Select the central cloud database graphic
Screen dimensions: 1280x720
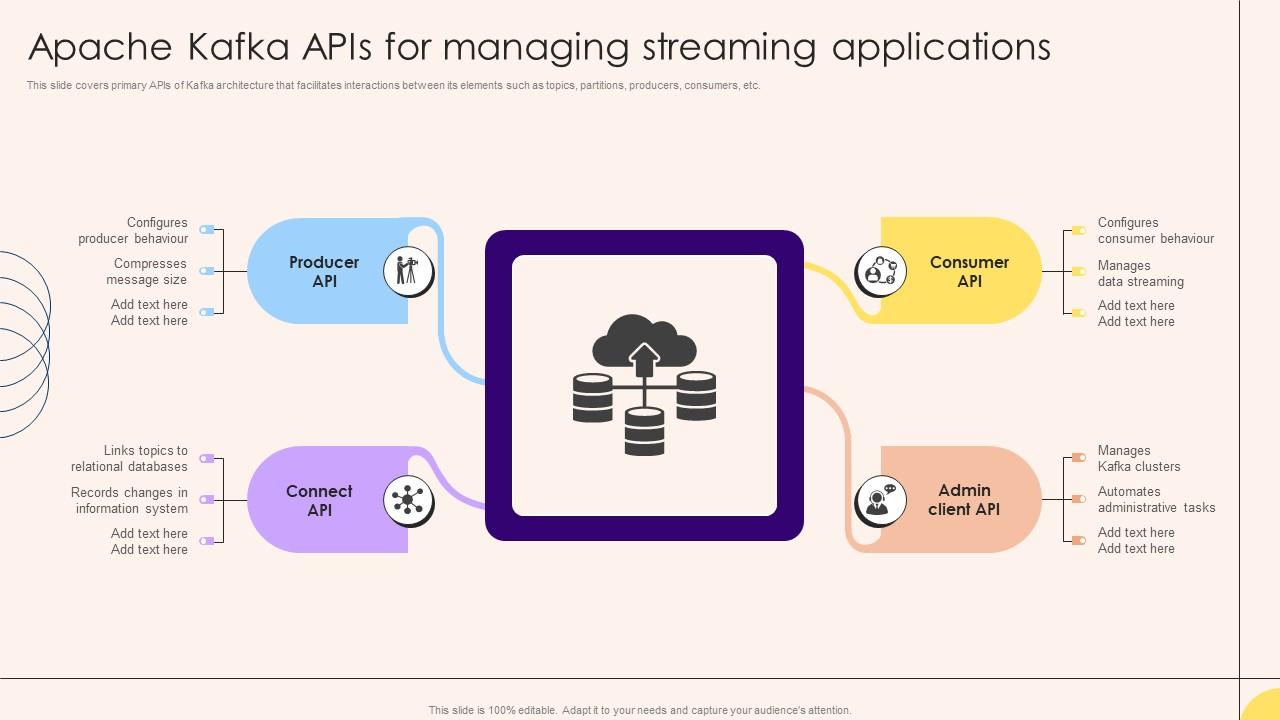click(x=644, y=385)
